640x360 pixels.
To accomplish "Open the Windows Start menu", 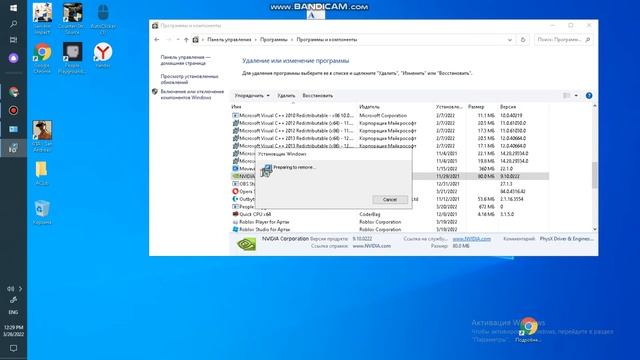I will coord(13,8).
